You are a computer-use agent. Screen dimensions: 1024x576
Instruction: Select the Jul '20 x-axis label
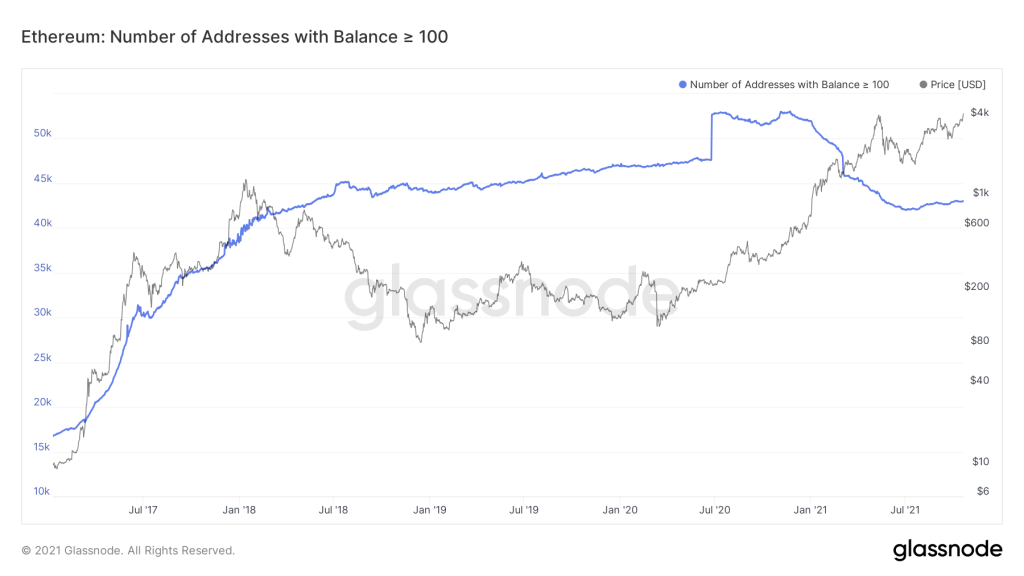tap(715, 510)
